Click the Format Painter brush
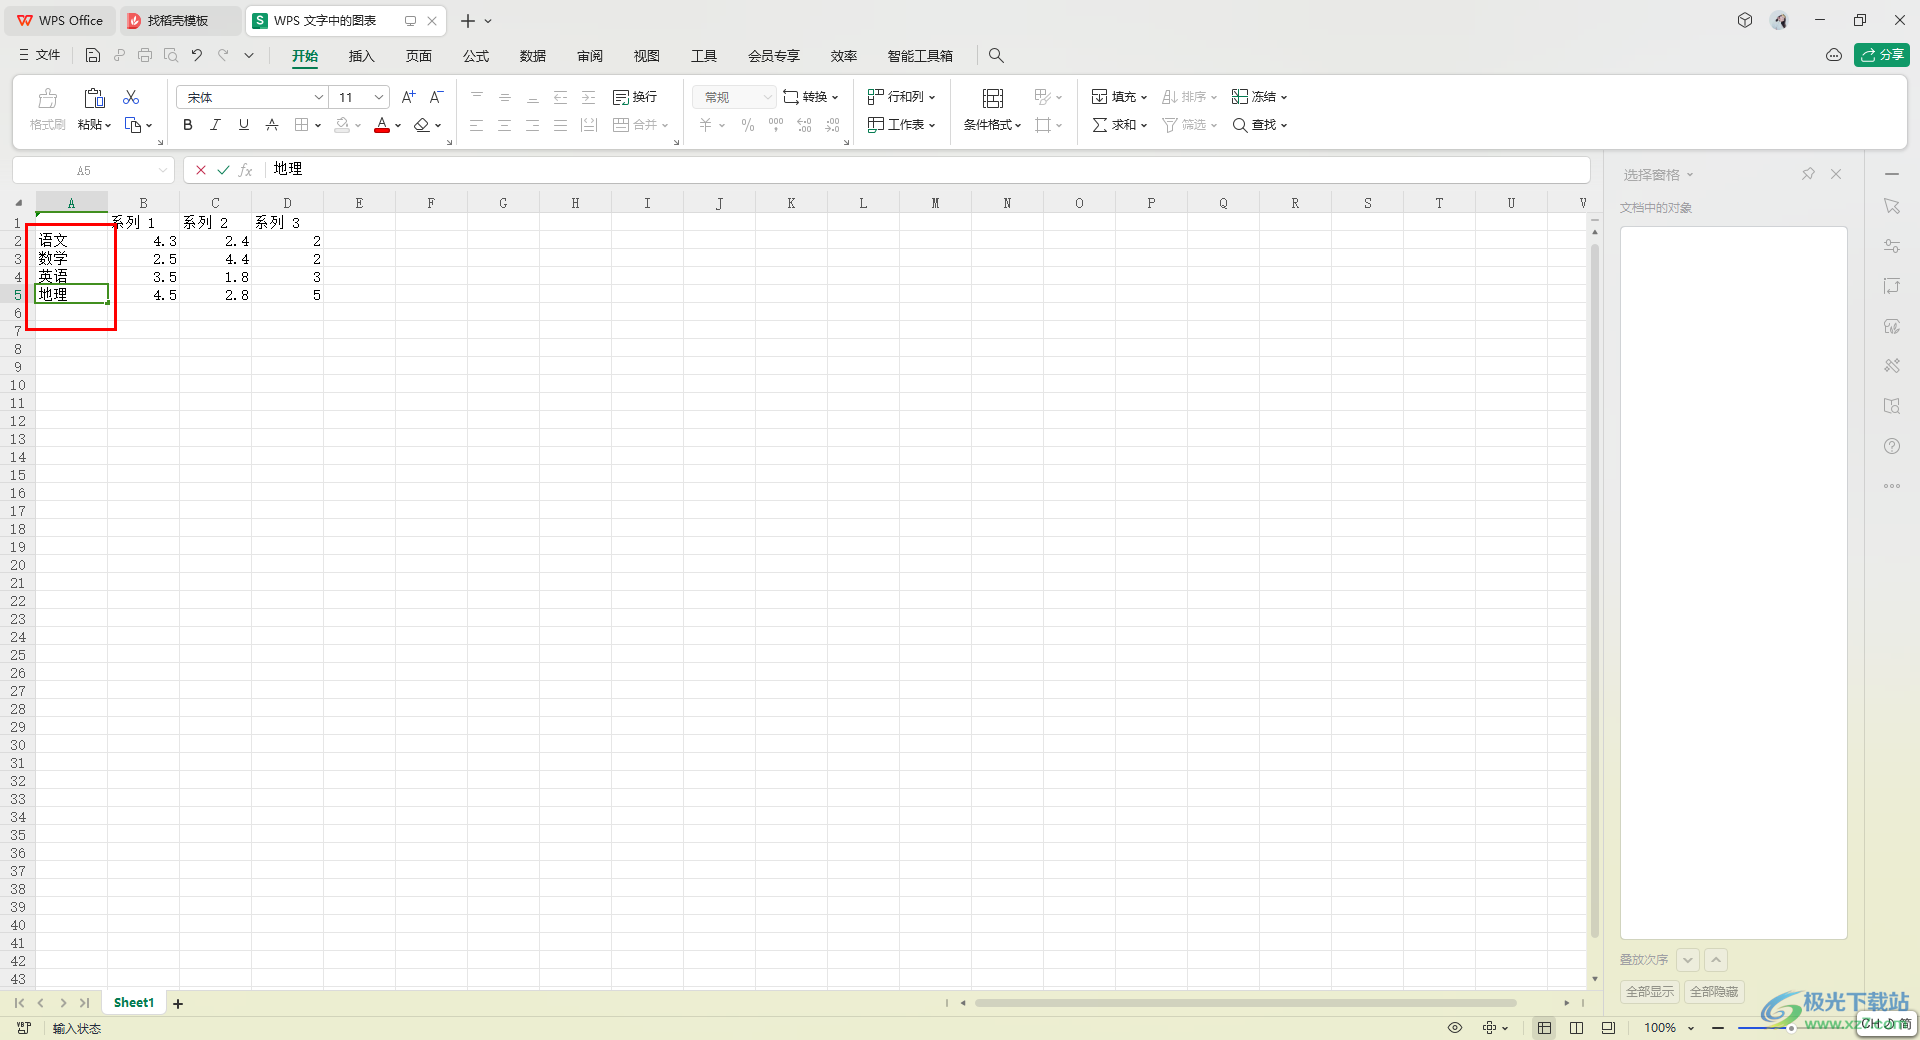Viewport: 1920px width, 1040px height. click(x=47, y=98)
